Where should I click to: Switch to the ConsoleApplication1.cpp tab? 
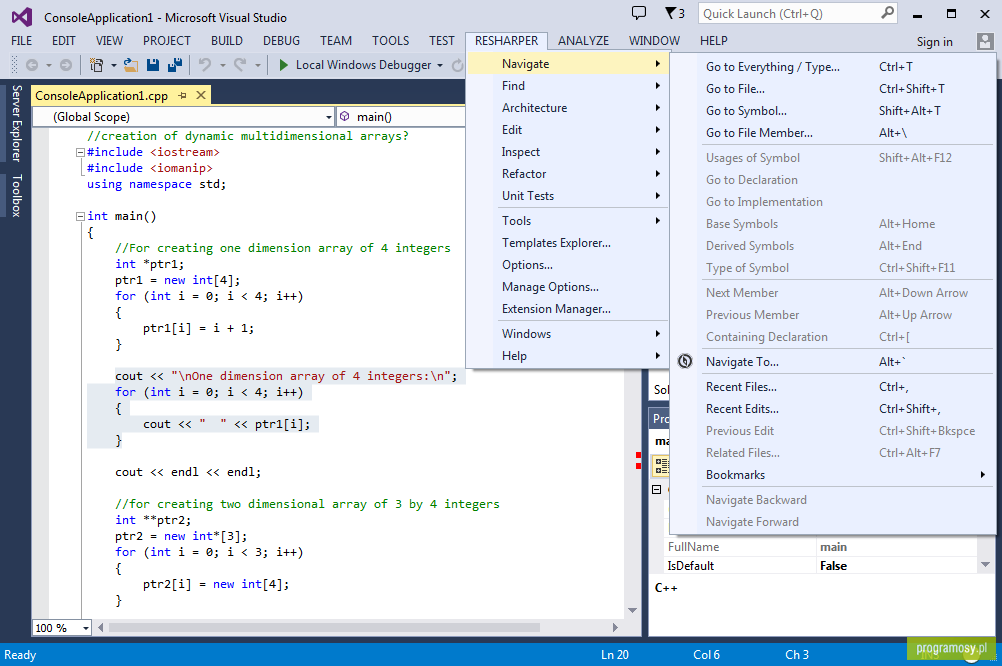102,96
